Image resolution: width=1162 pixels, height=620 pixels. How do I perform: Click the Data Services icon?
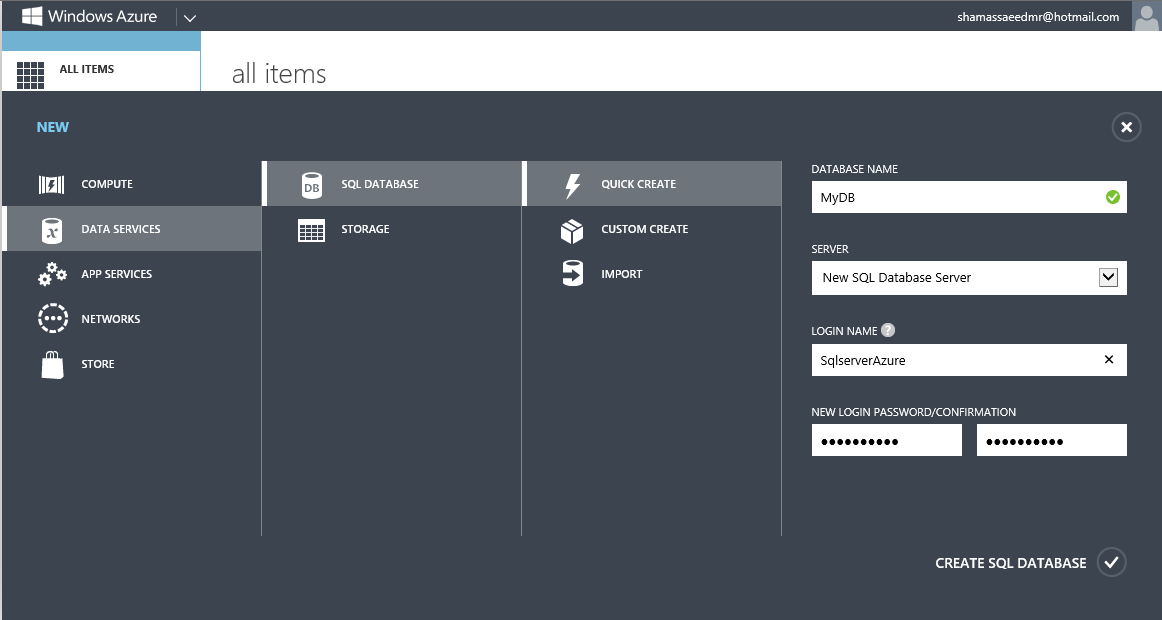click(52, 228)
